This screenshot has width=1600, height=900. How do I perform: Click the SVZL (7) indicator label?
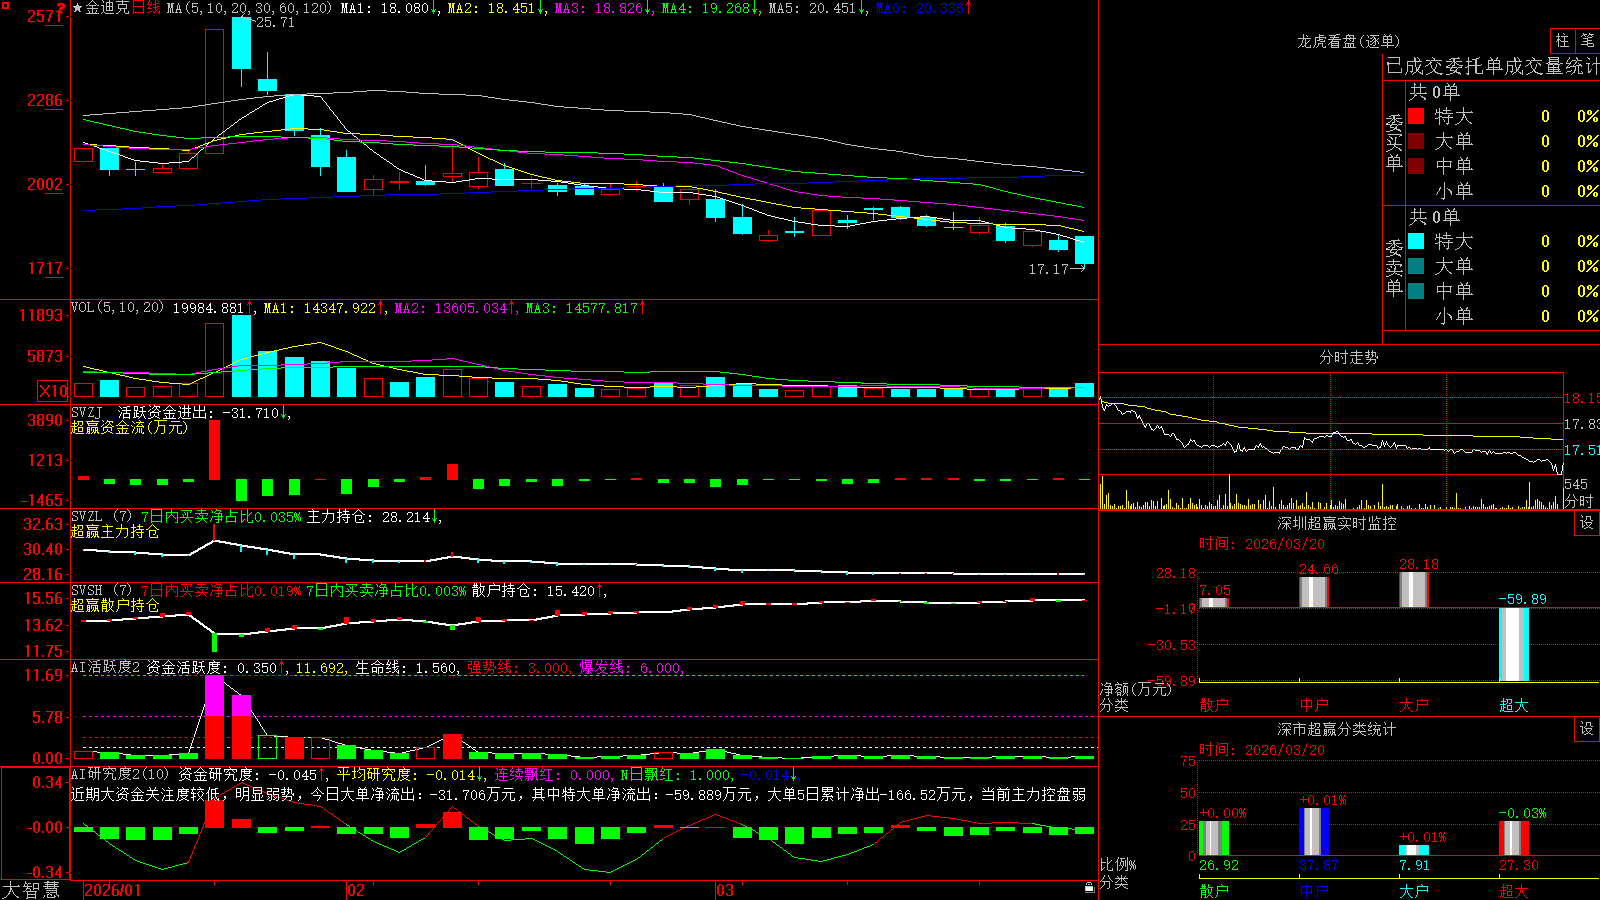tap(101, 517)
